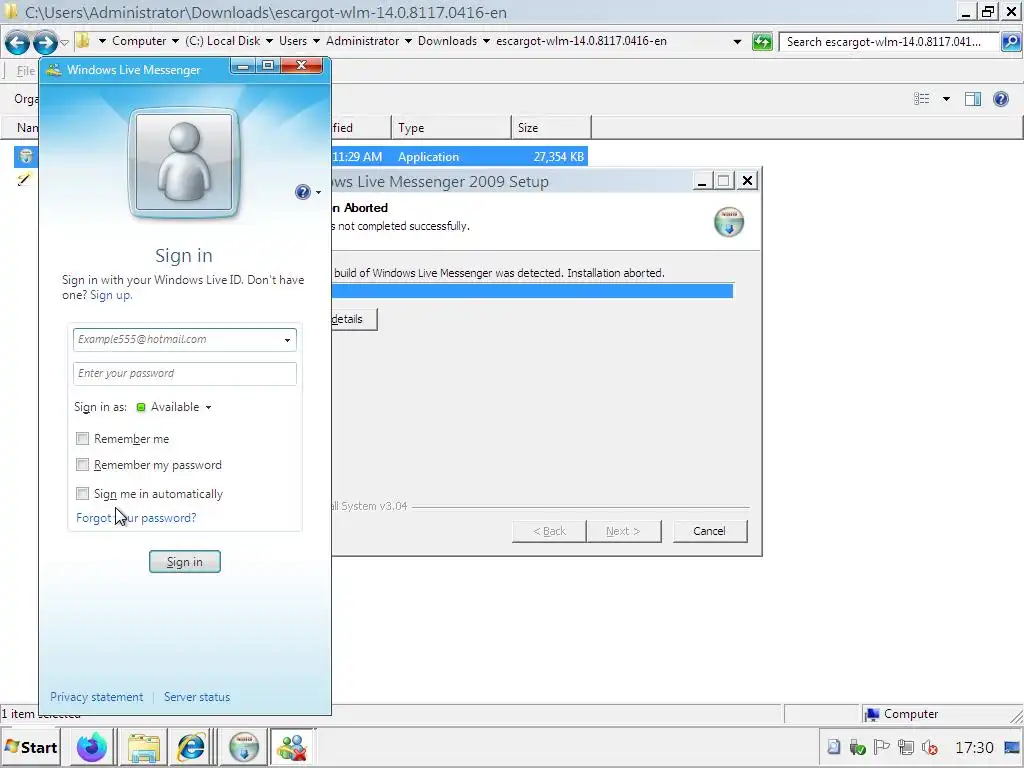Image resolution: width=1024 pixels, height=768 pixels.
Task: Click Cancel in the Setup window
Action: [709, 531]
